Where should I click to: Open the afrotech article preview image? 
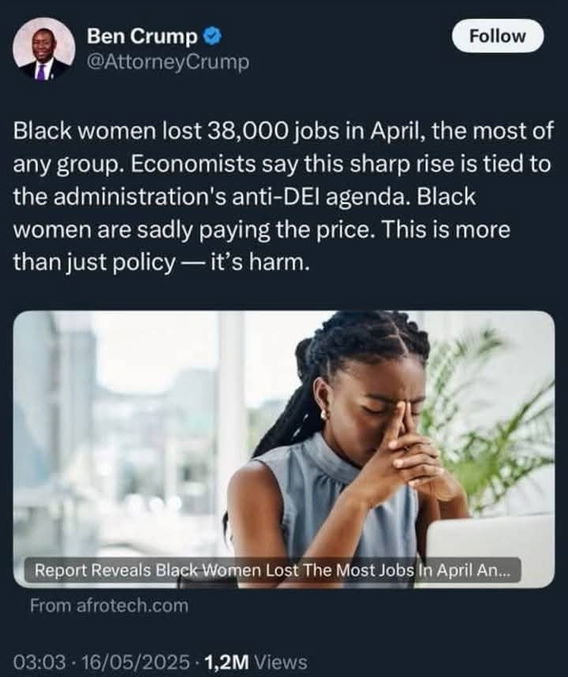284,449
